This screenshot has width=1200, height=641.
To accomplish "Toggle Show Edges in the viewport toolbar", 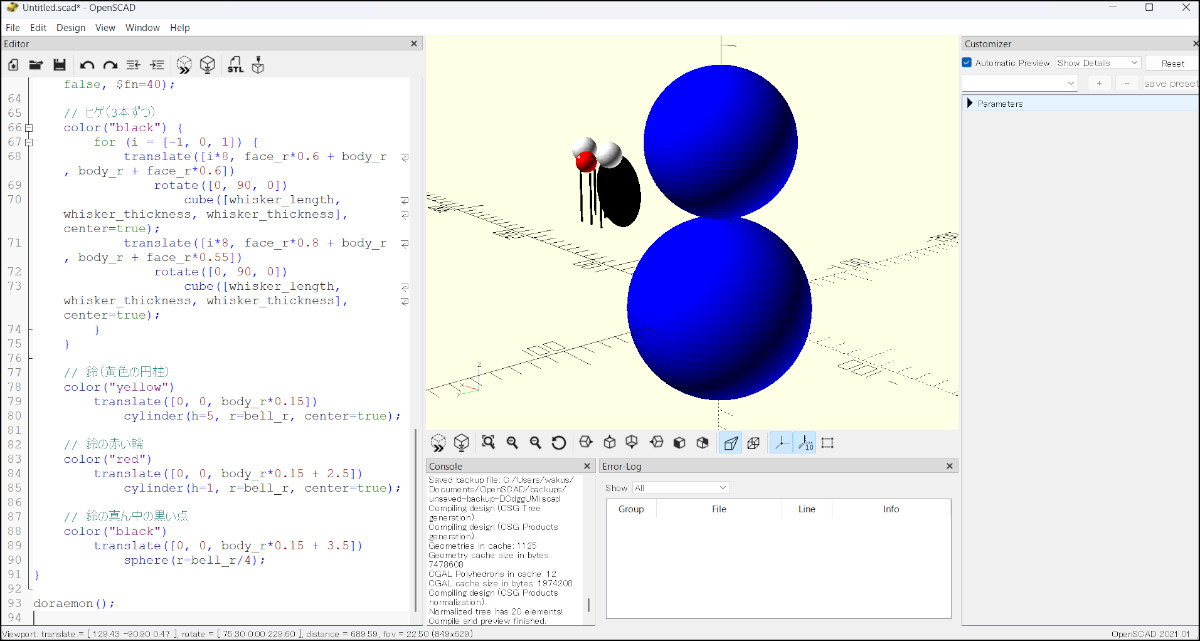I will [x=827, y=442].
